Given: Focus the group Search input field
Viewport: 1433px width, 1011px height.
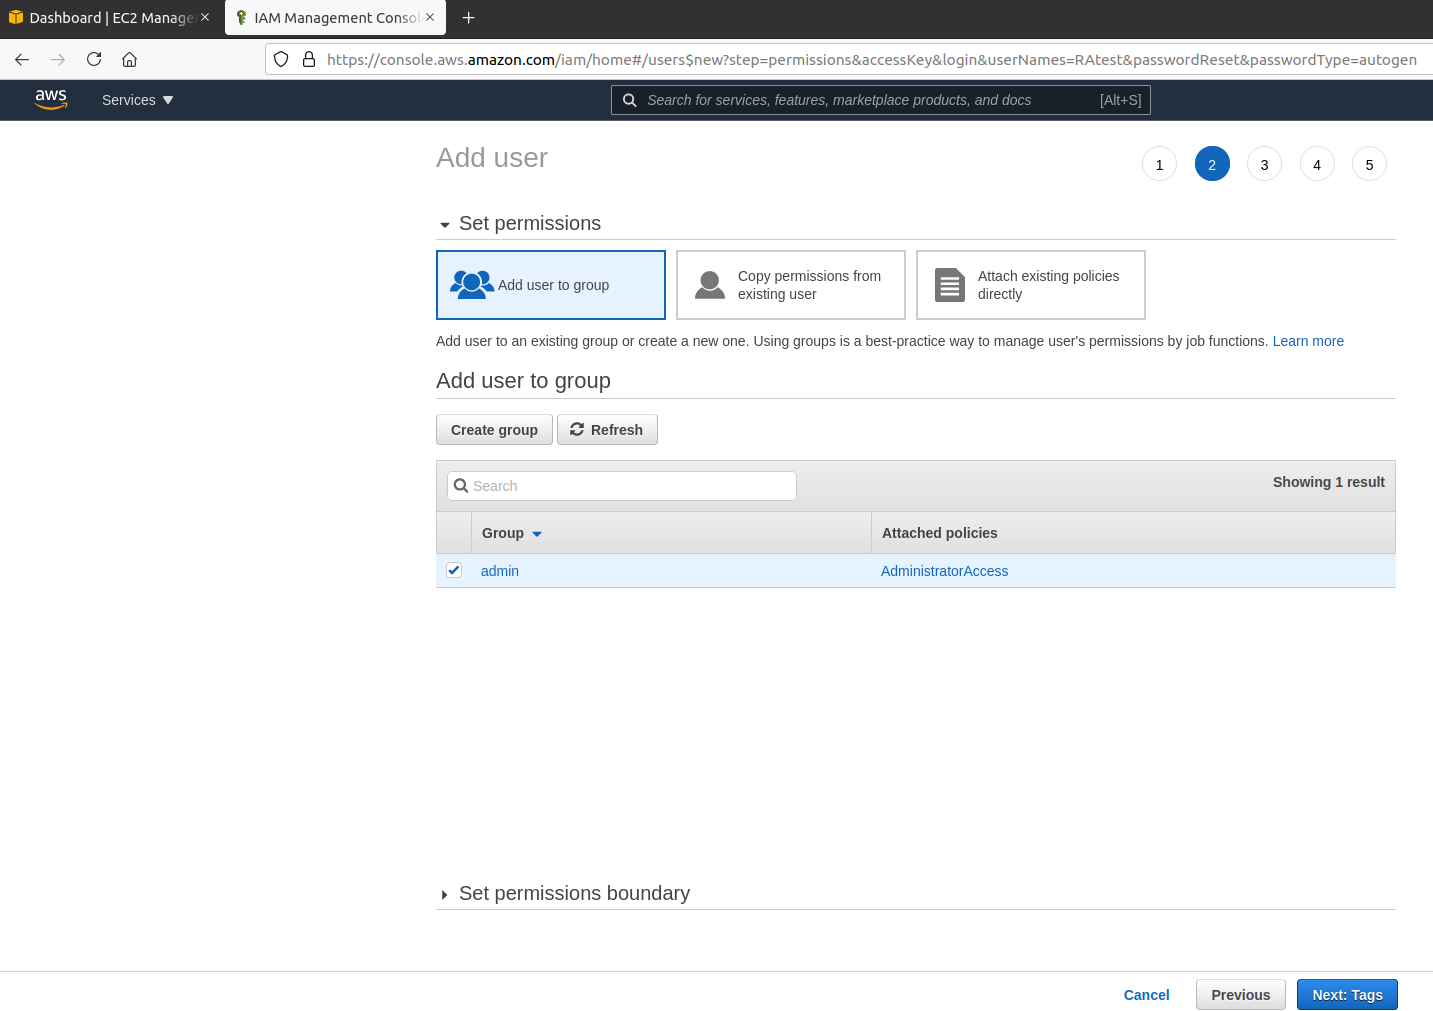Looking at the screenshot, I should 622,486.
